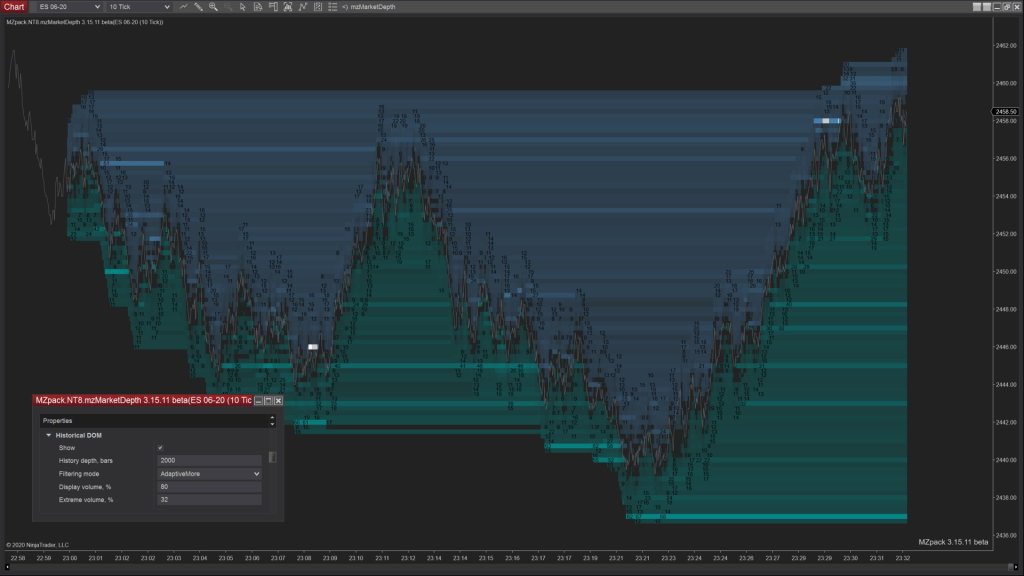Click the 2444.00 price axis label
Viewport: 1024px width, 576px height.
[1006, 385]
